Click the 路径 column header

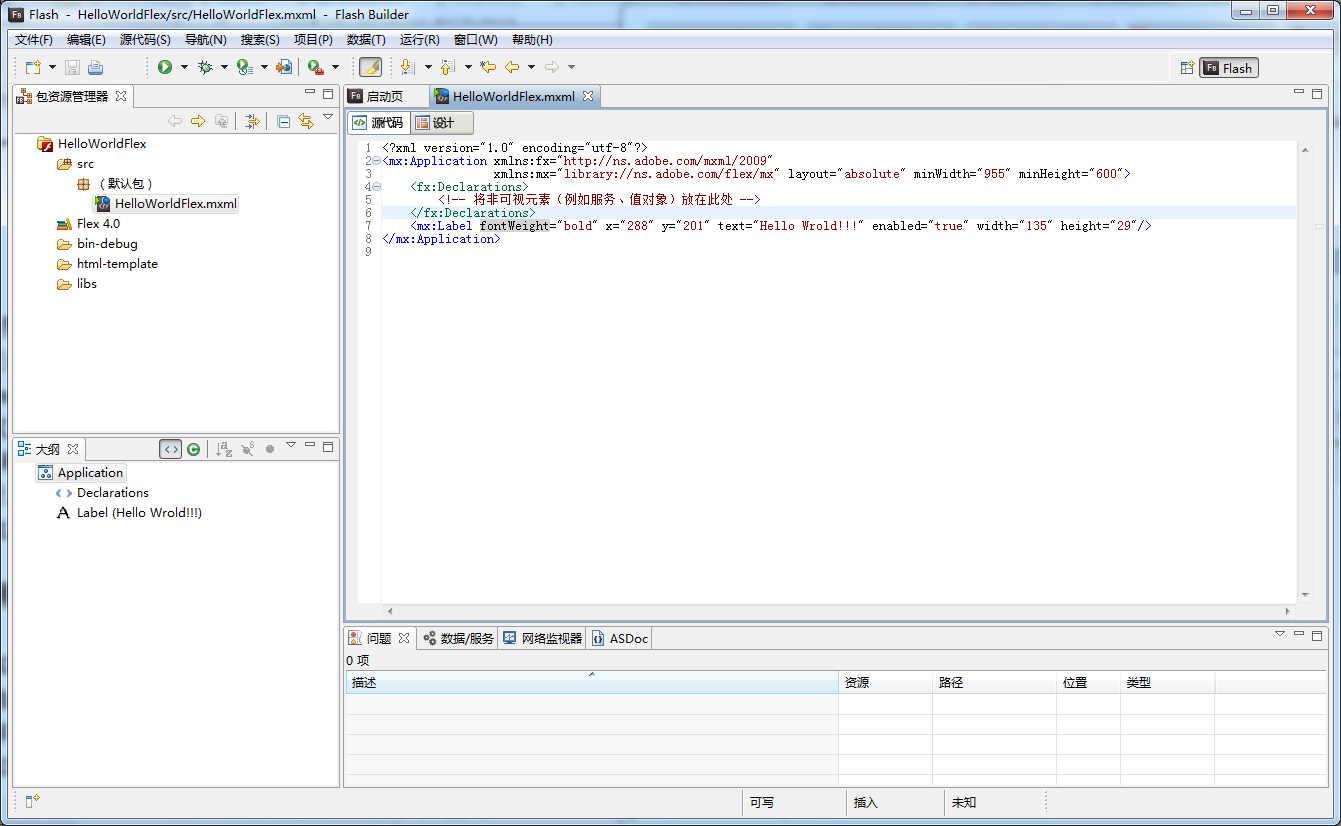click(994, 682)
